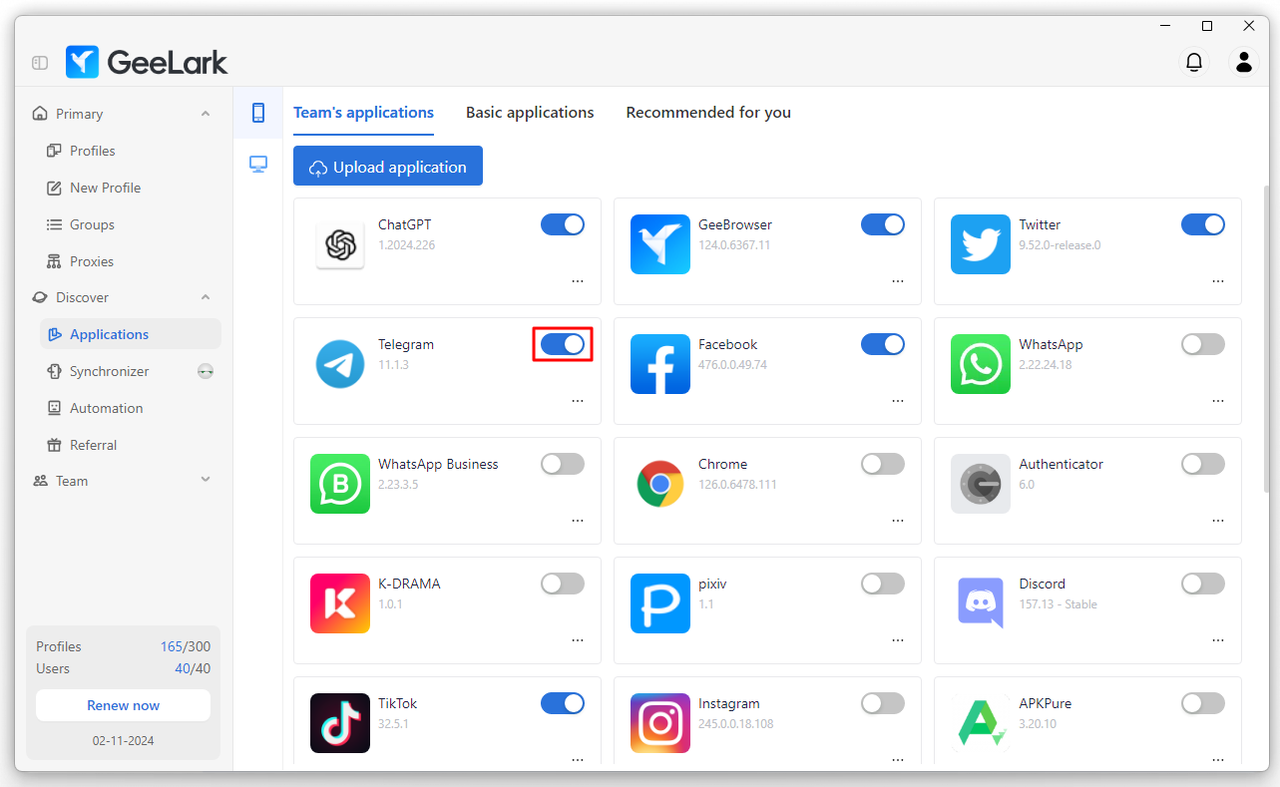Click the Upload application button
This screenshot has height=787, width=1280.
coord(388,167)
